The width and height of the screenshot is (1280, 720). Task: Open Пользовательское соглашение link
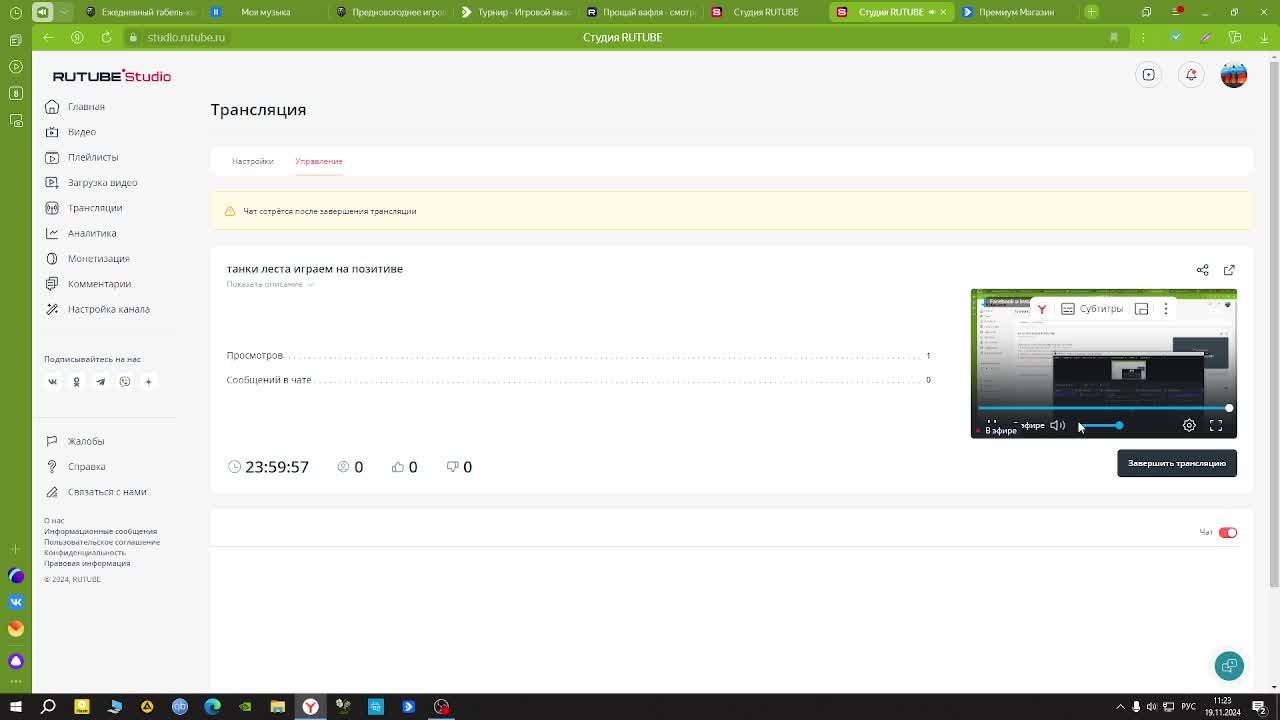point(102,542)
